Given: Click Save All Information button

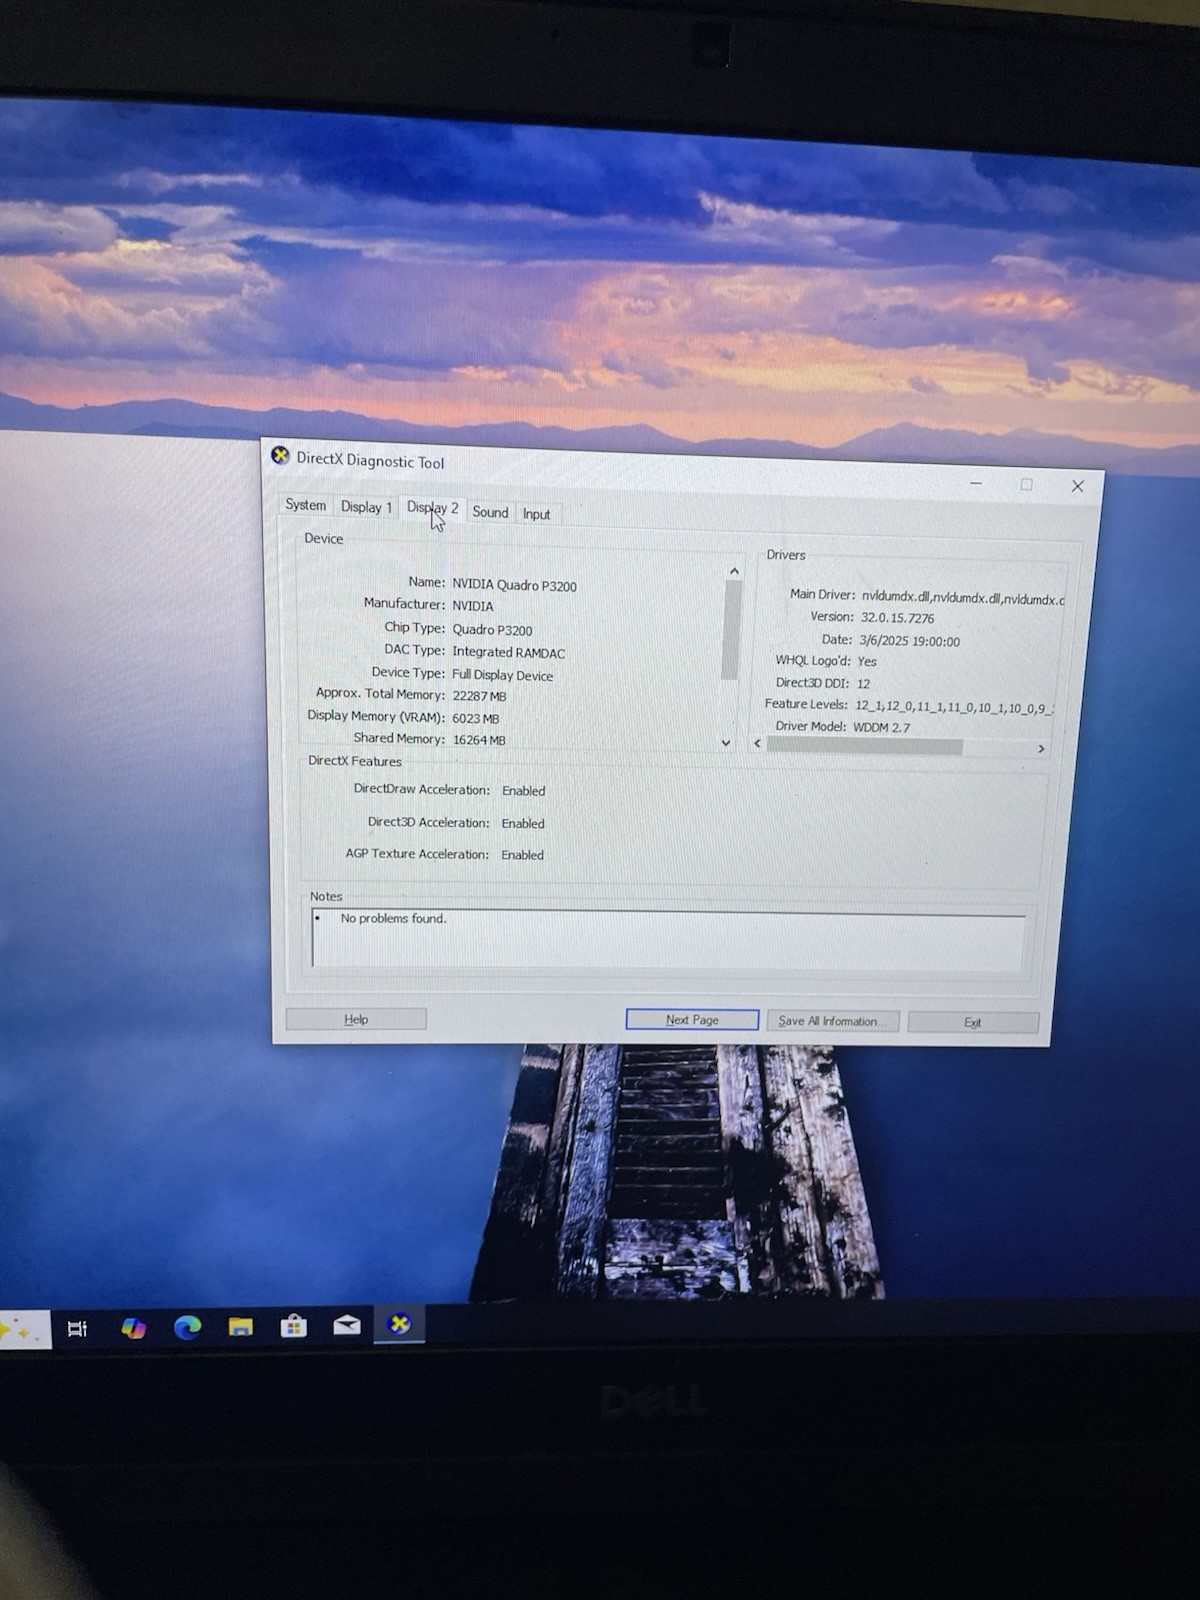Looking at the screenshot, I should pos(832,1021).
